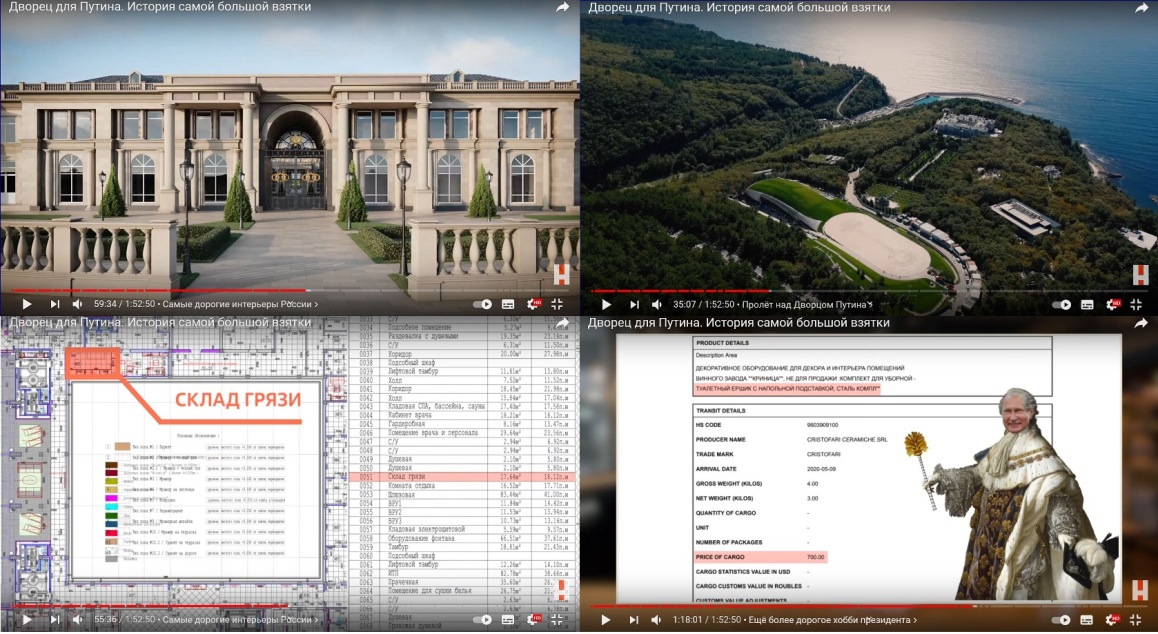The width and height of the screenshot is (1158, 634).
Task: Seek on the progress bar of the 59:34 player
Action: [290, 290]
